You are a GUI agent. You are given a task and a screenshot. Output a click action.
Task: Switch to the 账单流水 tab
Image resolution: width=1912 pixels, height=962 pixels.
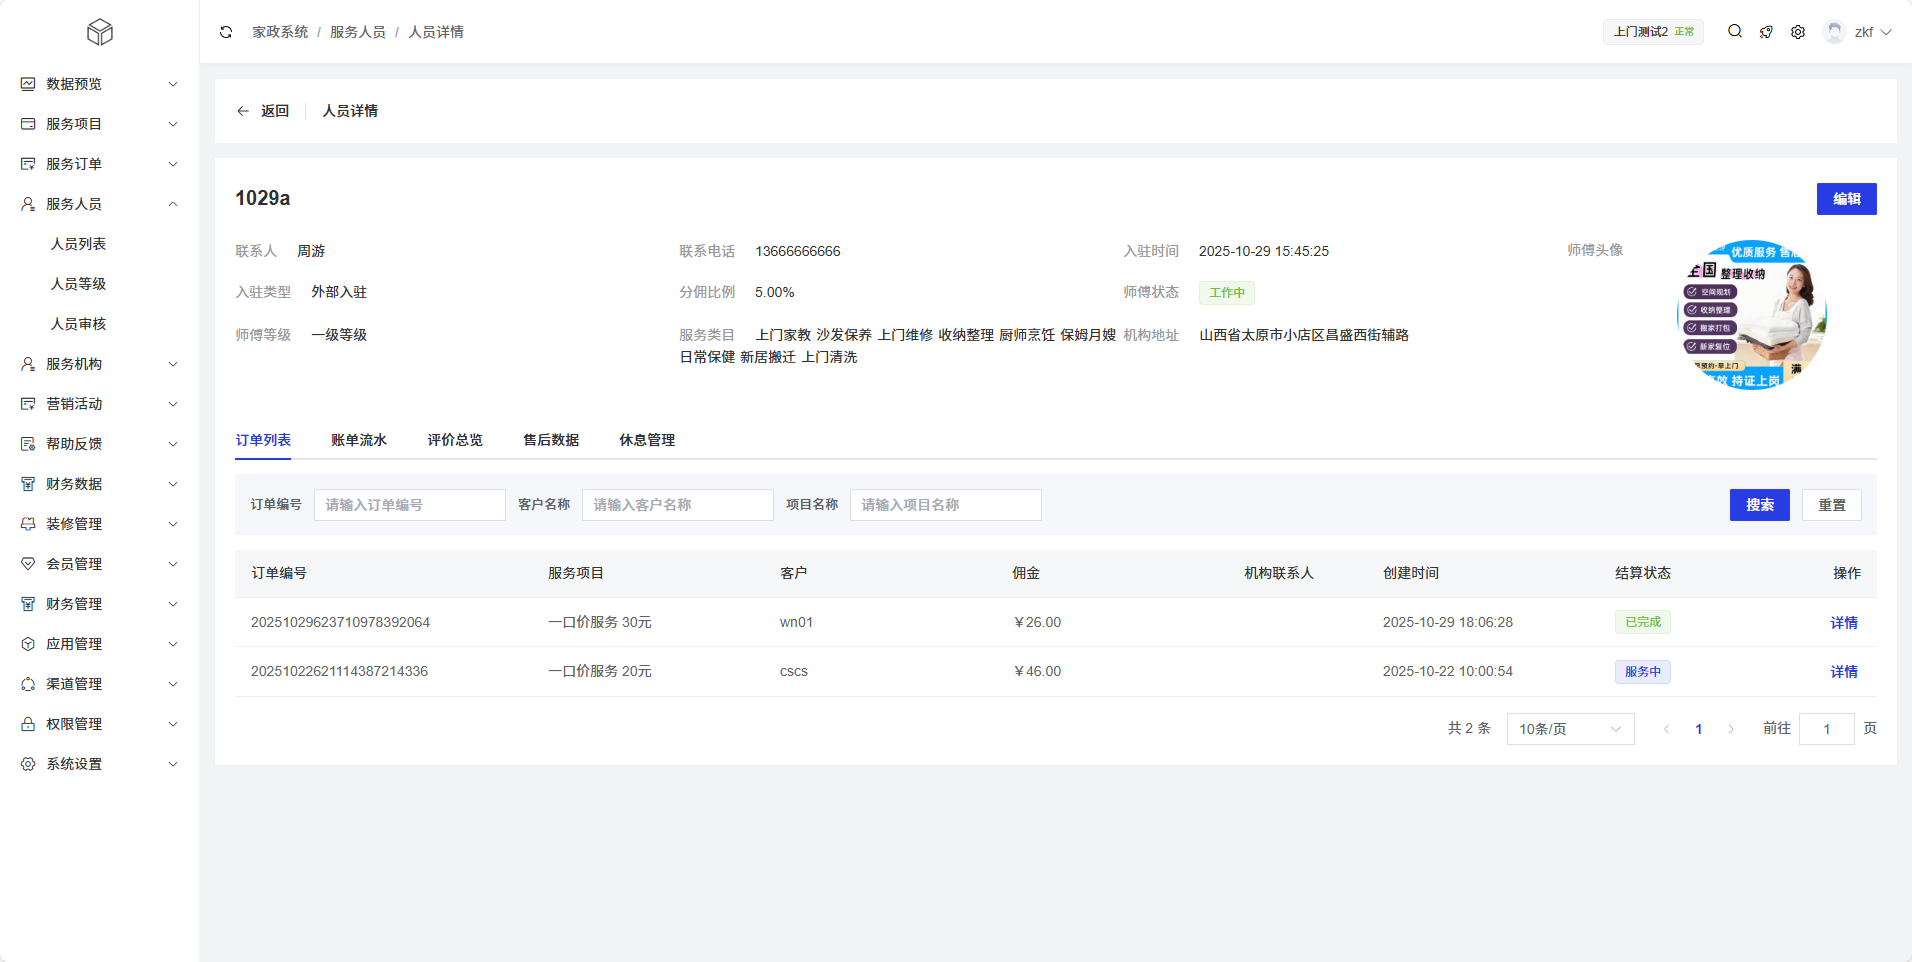point(359,440)
